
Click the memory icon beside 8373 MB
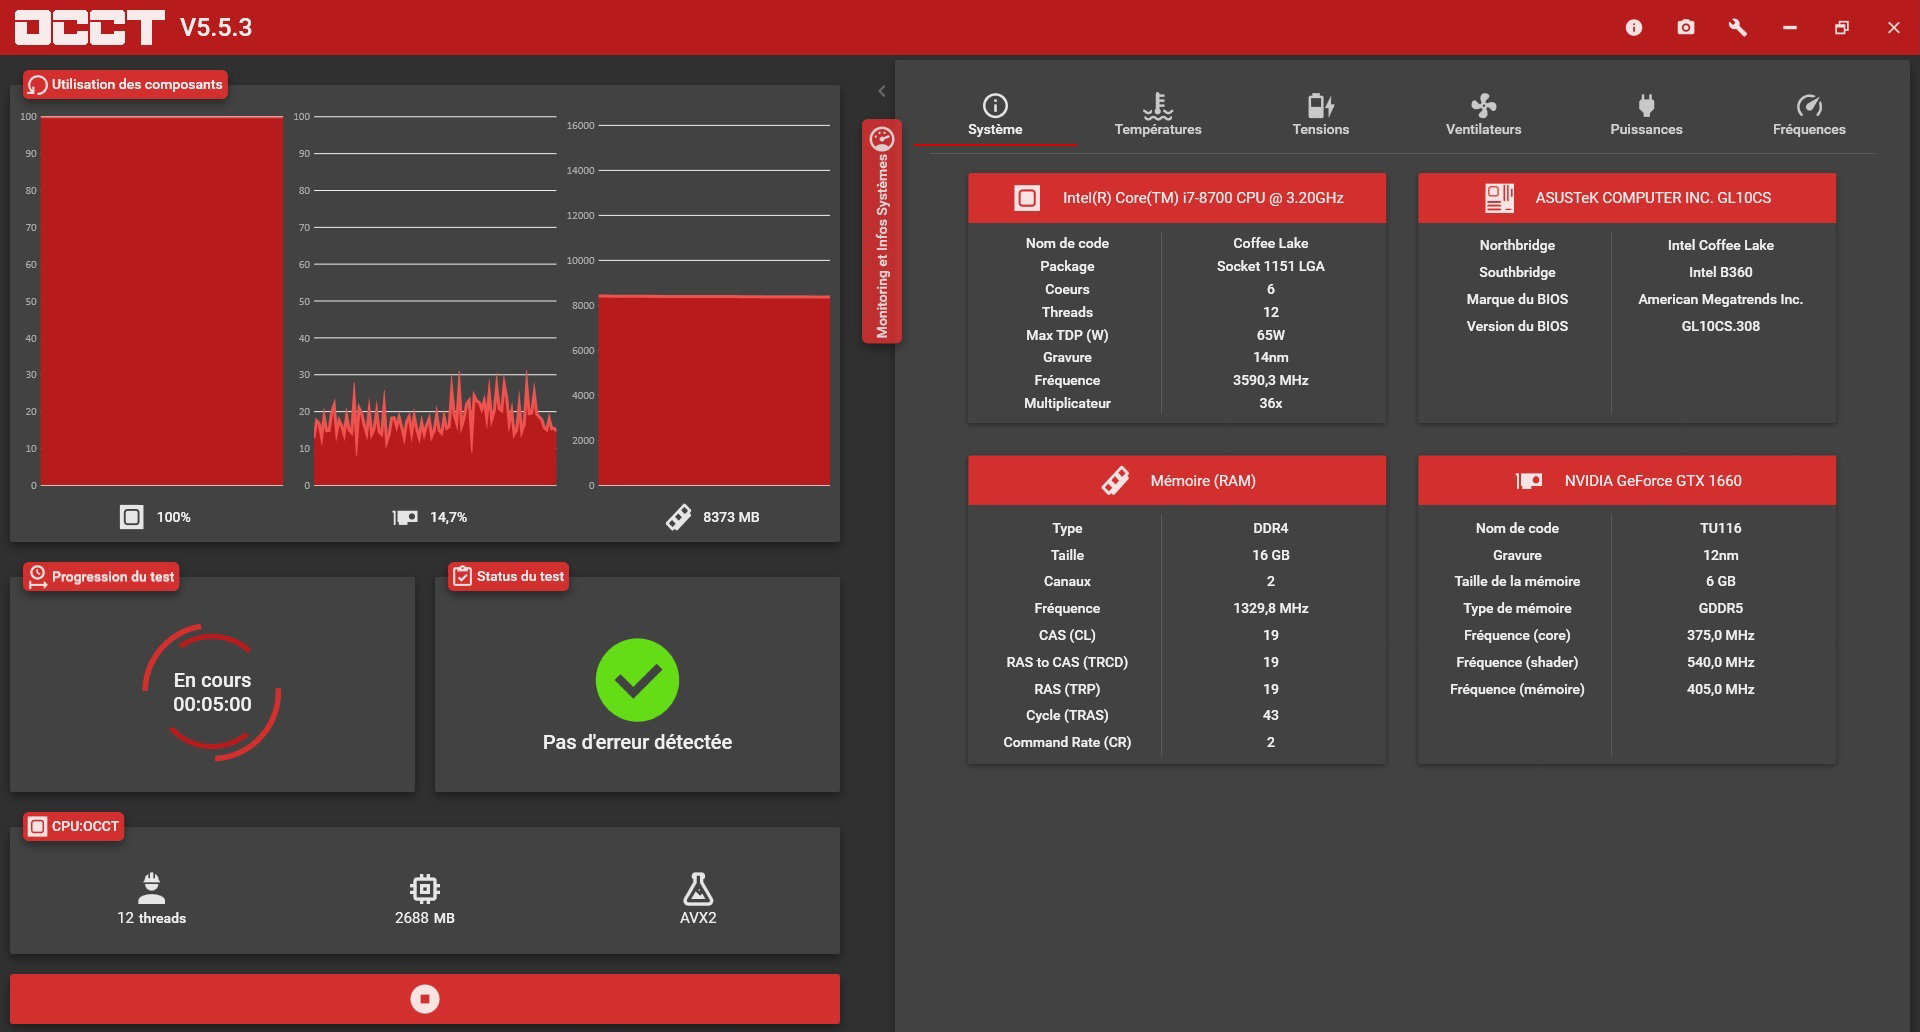(x=678, y=517)
